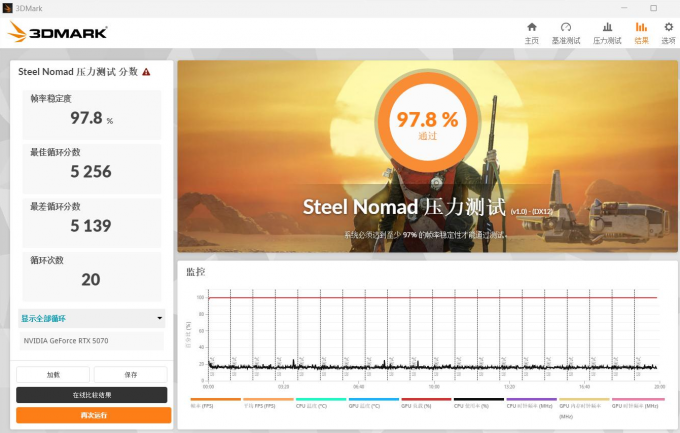Open the 基准测试 benchmark gauge icon
Screen dimensions: 680x433
[566, 33]
